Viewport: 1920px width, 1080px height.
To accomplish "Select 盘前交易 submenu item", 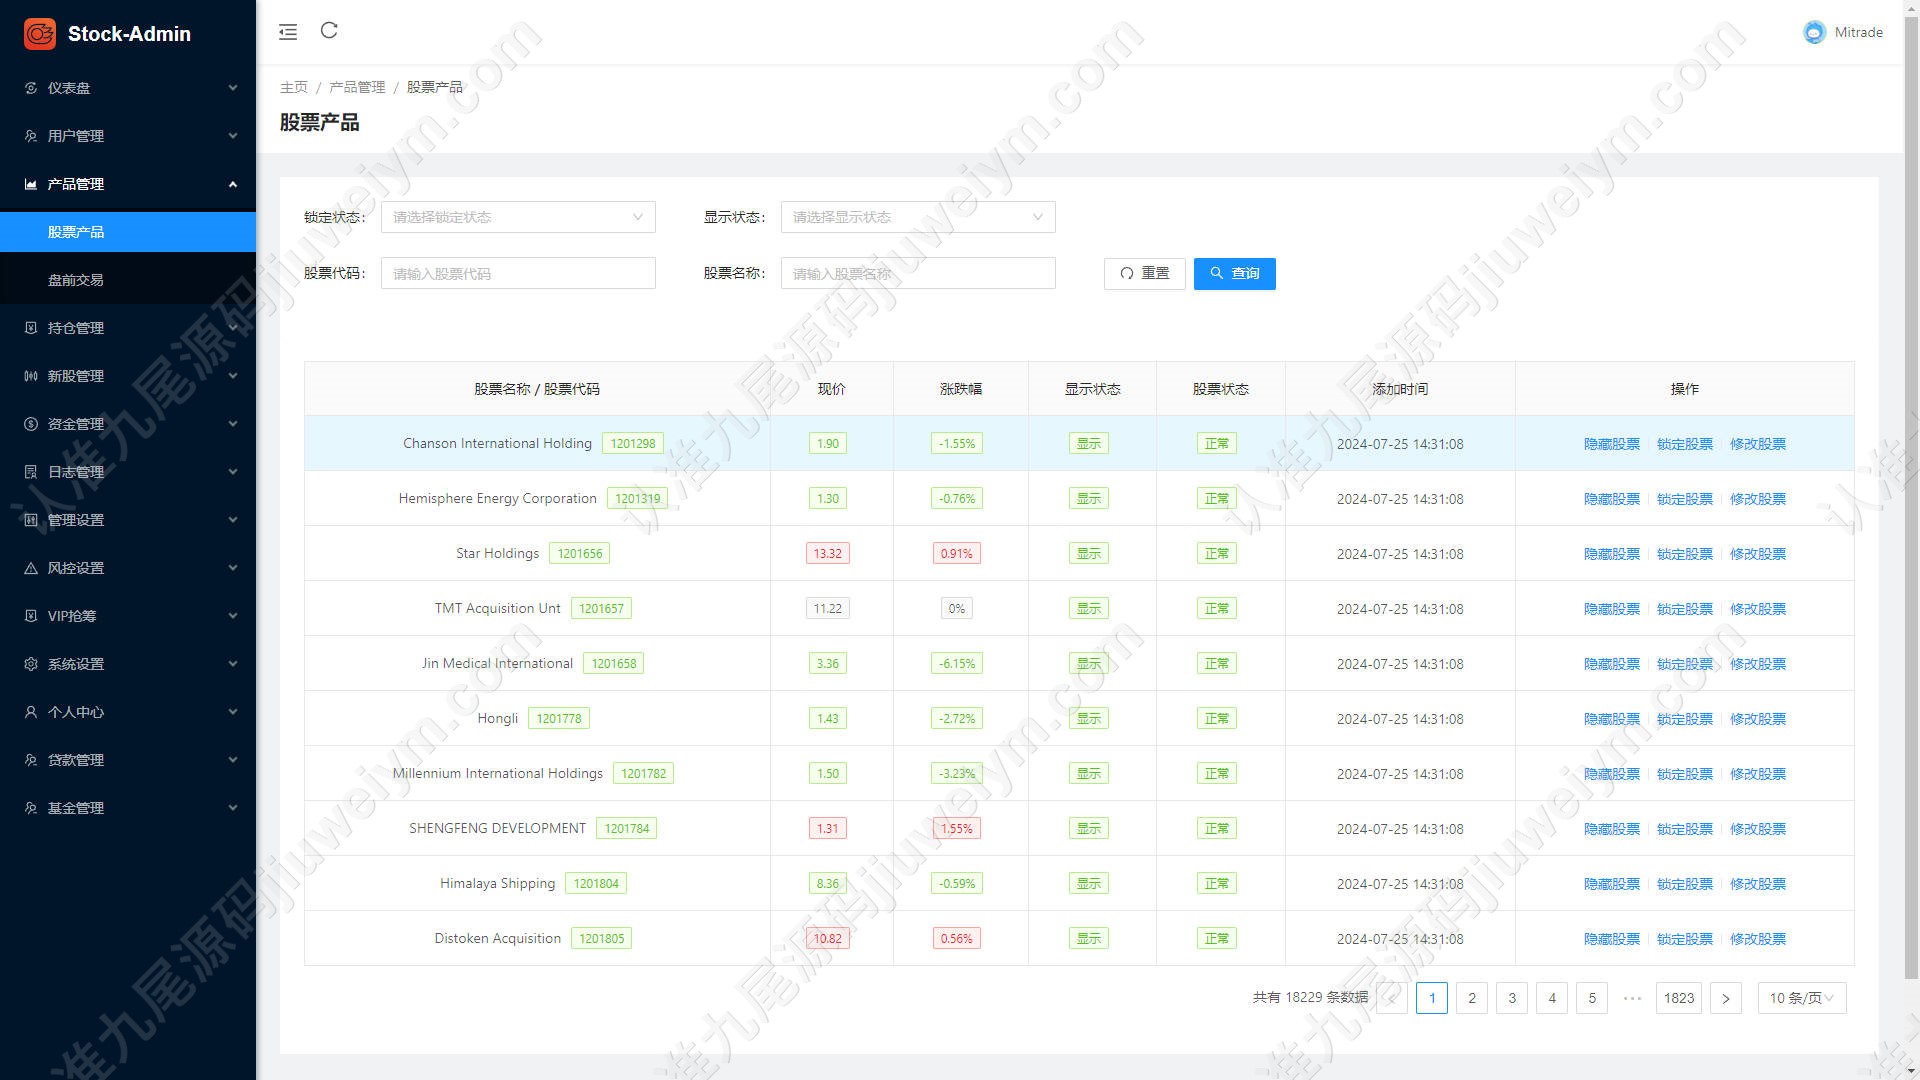I will tap(128, 280).
